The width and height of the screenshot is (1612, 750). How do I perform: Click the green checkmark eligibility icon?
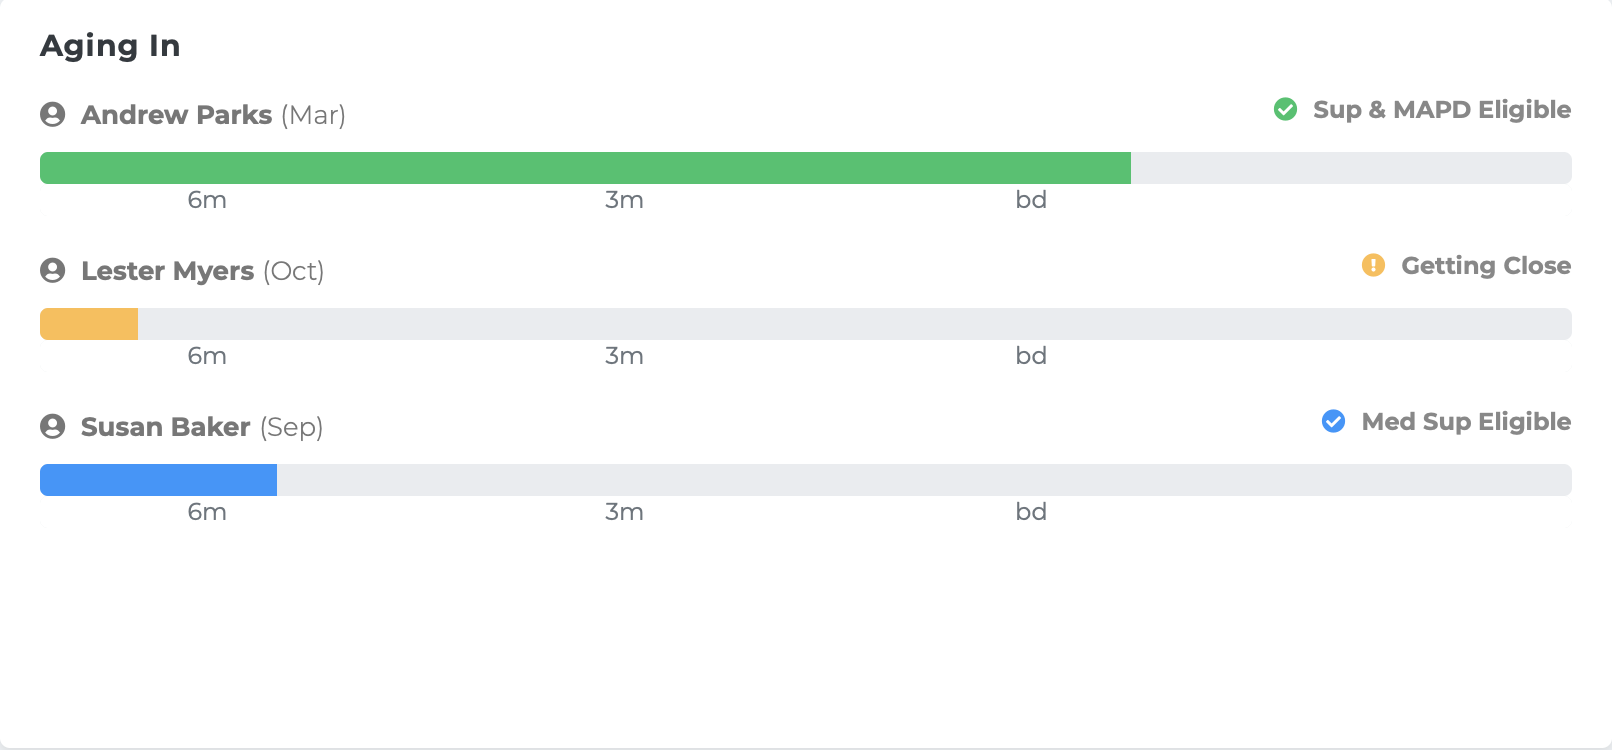1285,109
